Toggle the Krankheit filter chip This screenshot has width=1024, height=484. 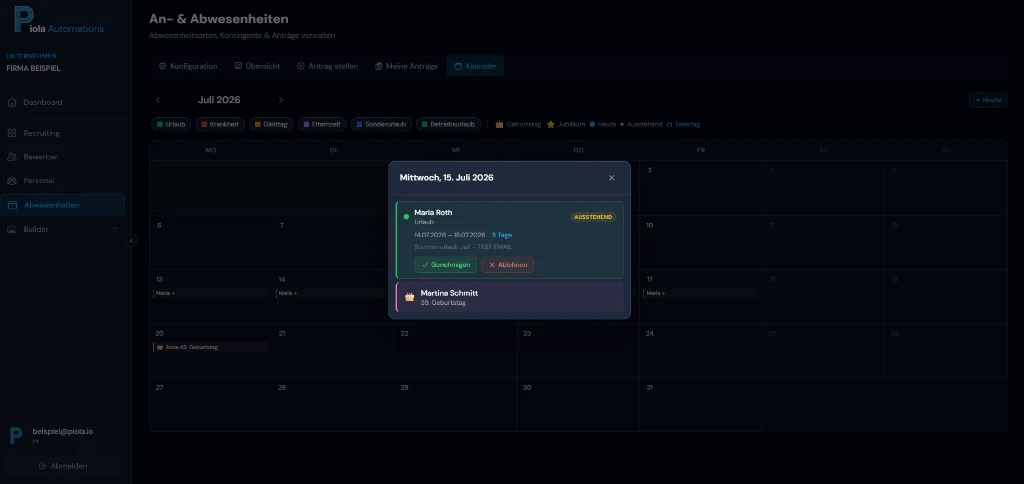(x=220, y=124)
